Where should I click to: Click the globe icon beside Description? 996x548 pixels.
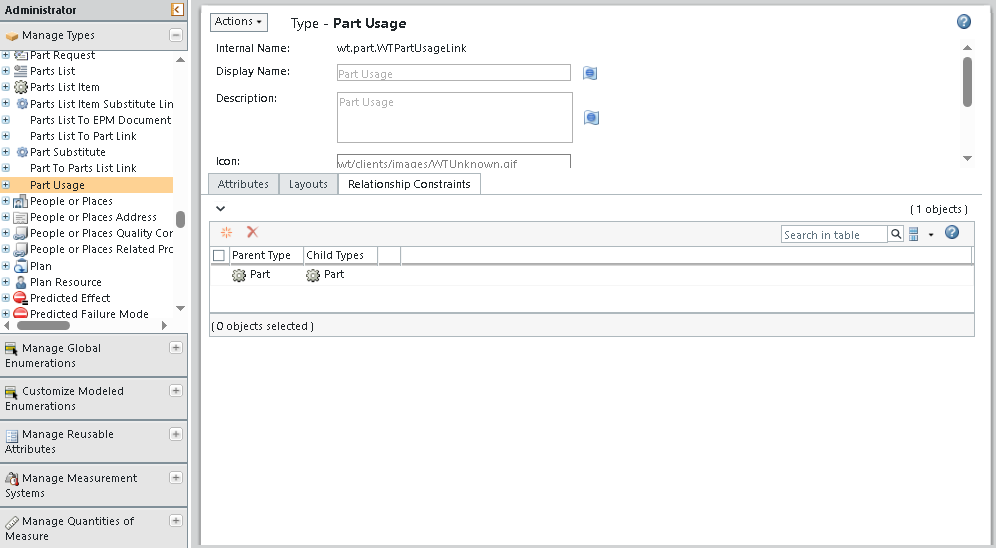coord(591,118)
